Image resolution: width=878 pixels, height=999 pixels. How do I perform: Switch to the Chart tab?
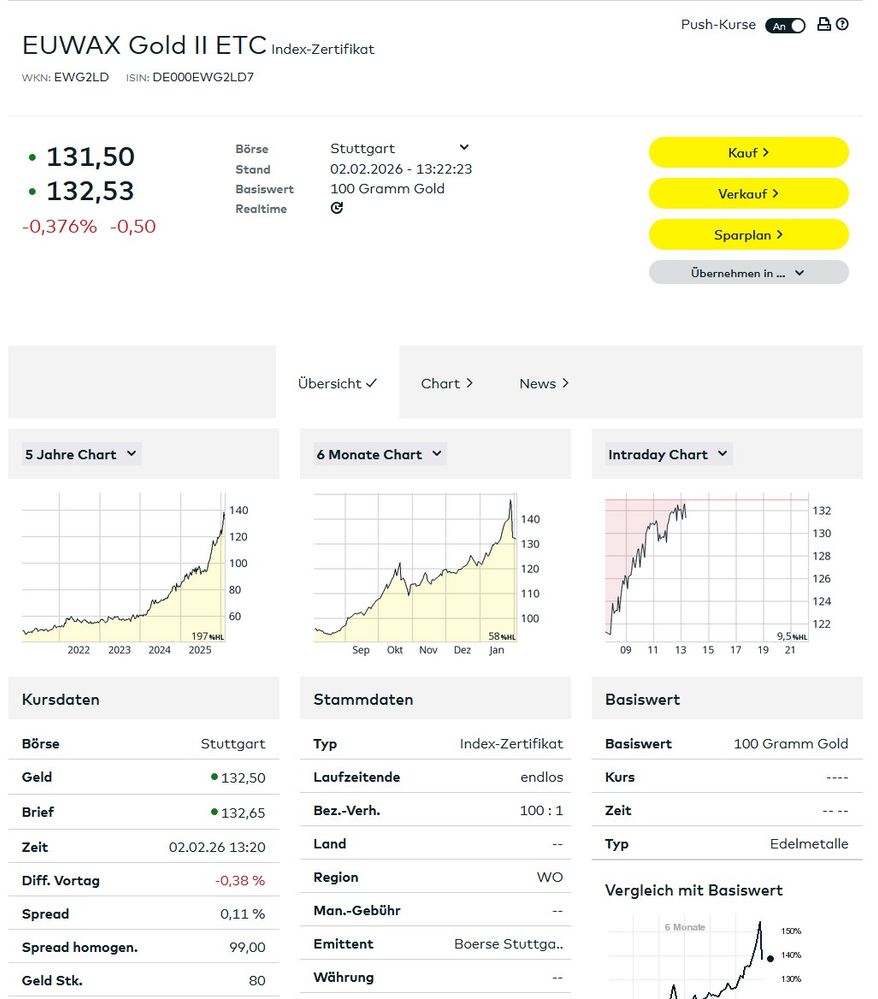coord(447,384)
